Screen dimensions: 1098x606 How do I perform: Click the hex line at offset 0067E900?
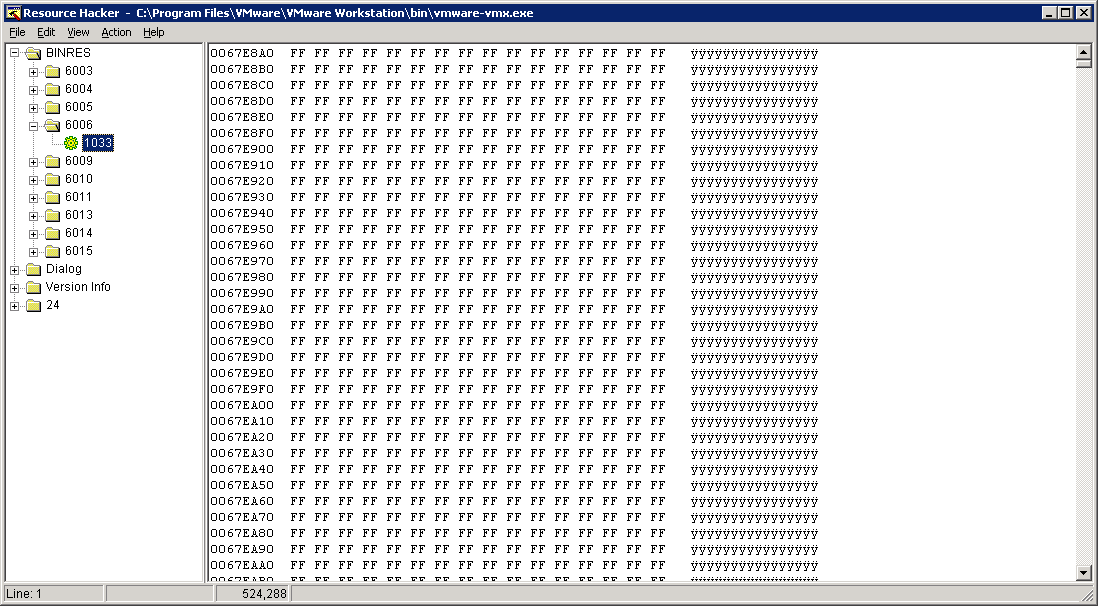pos(515,149)
